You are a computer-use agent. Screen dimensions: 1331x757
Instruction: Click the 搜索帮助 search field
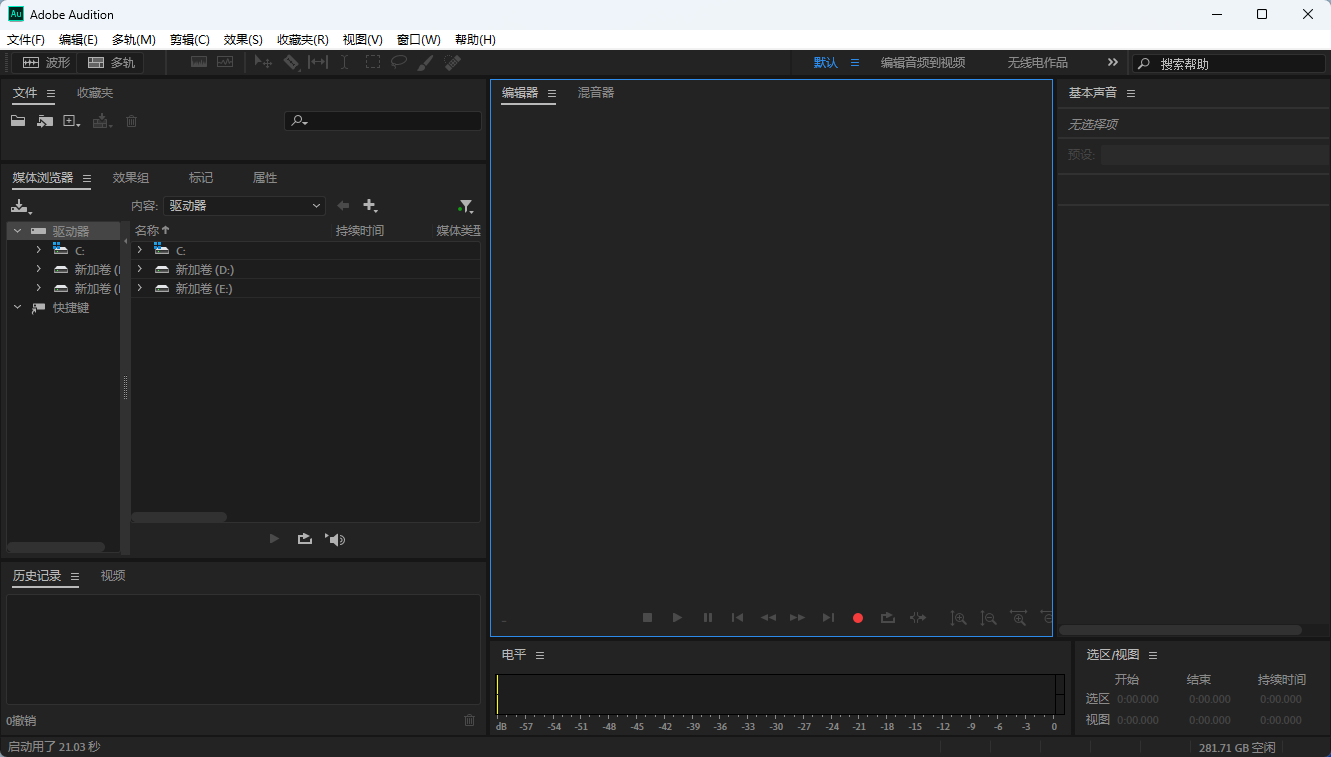point(1230,62)
